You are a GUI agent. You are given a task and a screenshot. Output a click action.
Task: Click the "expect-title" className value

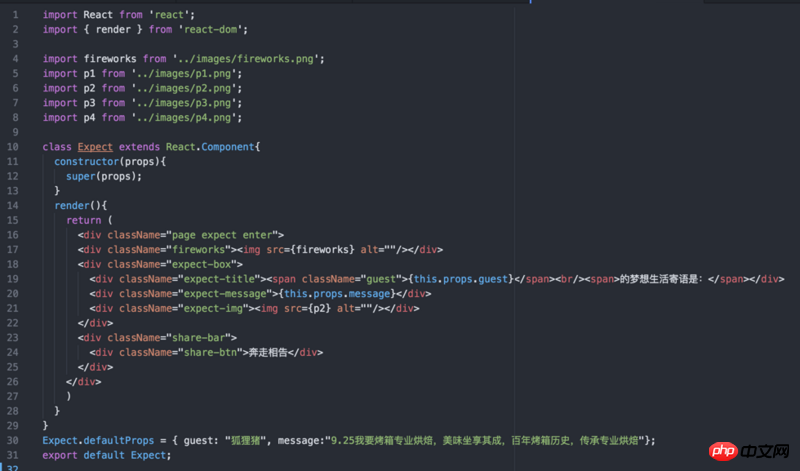[x=219, y=279]
